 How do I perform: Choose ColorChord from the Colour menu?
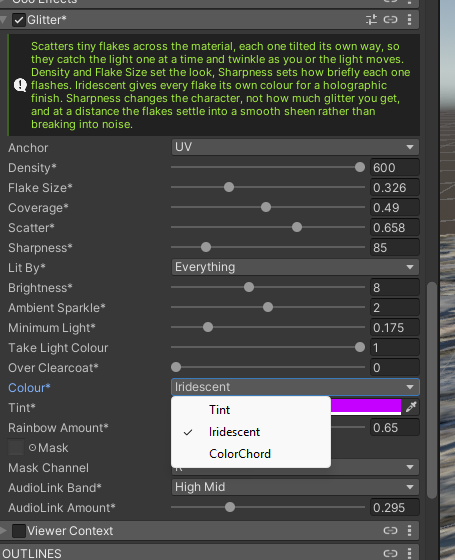coord(251,454)
